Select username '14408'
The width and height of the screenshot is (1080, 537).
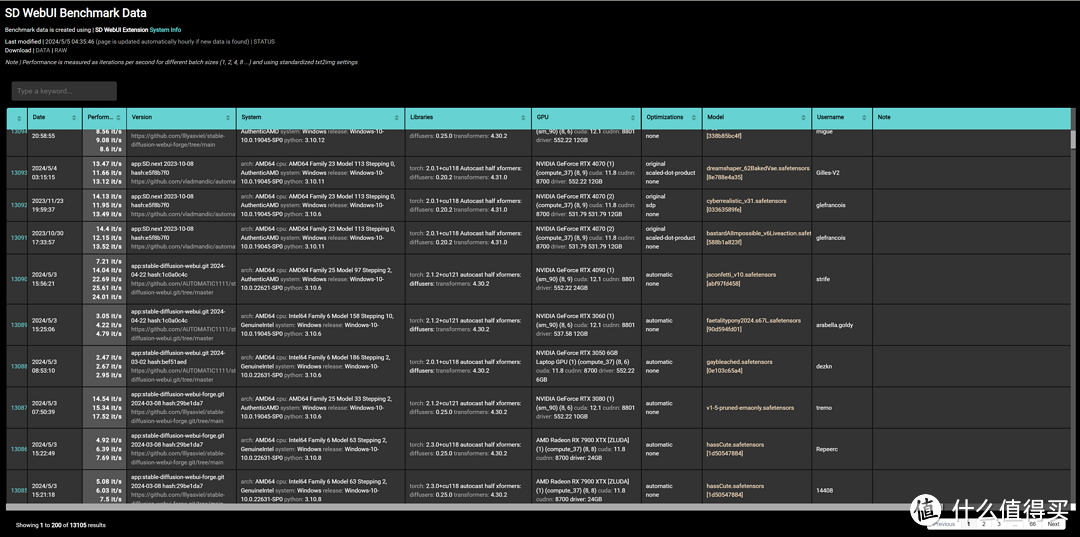[822, 490]
